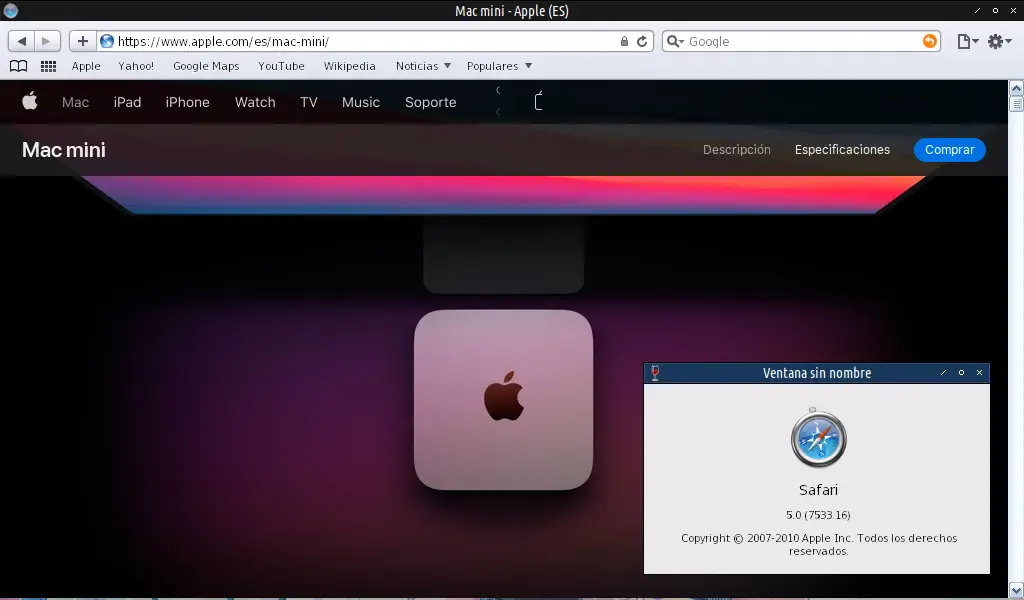The width and height of the screenshot is (1024, 600).
Task: Select Music in the site navigation
Action: [360, 102]
